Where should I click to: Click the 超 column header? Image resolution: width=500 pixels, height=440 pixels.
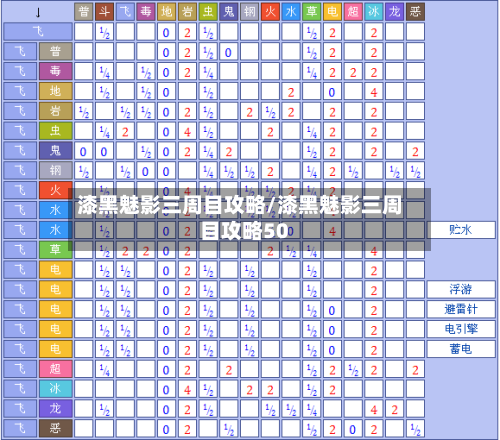[x=353, y=12]
